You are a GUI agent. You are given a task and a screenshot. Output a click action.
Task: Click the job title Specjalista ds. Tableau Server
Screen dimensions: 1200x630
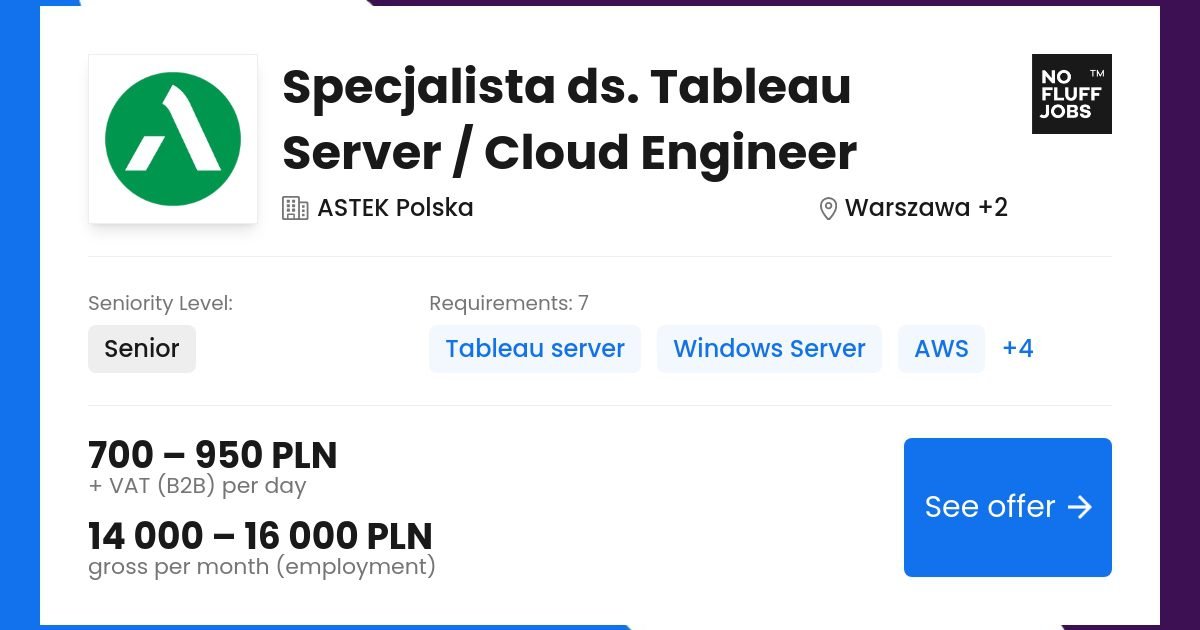click(x=567, y=120)
